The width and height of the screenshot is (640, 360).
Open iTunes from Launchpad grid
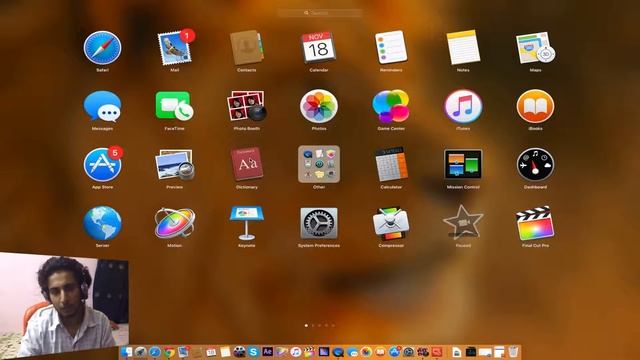point(463,106)
